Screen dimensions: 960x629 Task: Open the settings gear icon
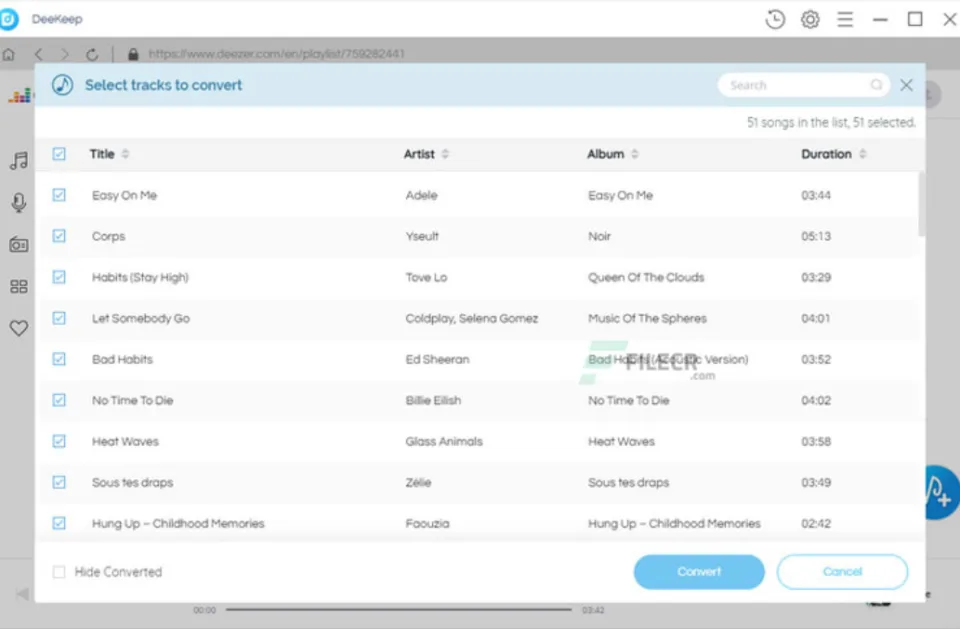click(810, 20)
